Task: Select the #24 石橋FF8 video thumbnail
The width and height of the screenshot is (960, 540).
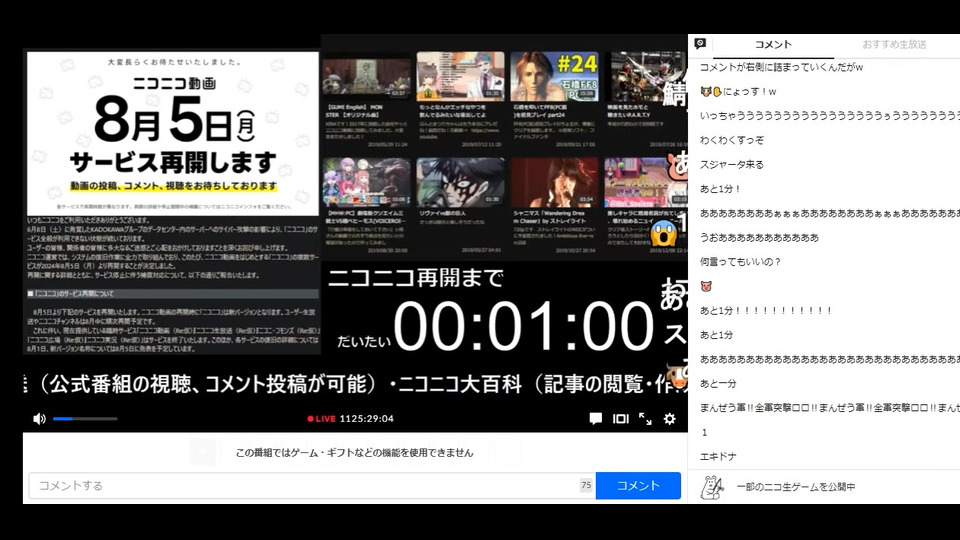Action: coord(554,76)
